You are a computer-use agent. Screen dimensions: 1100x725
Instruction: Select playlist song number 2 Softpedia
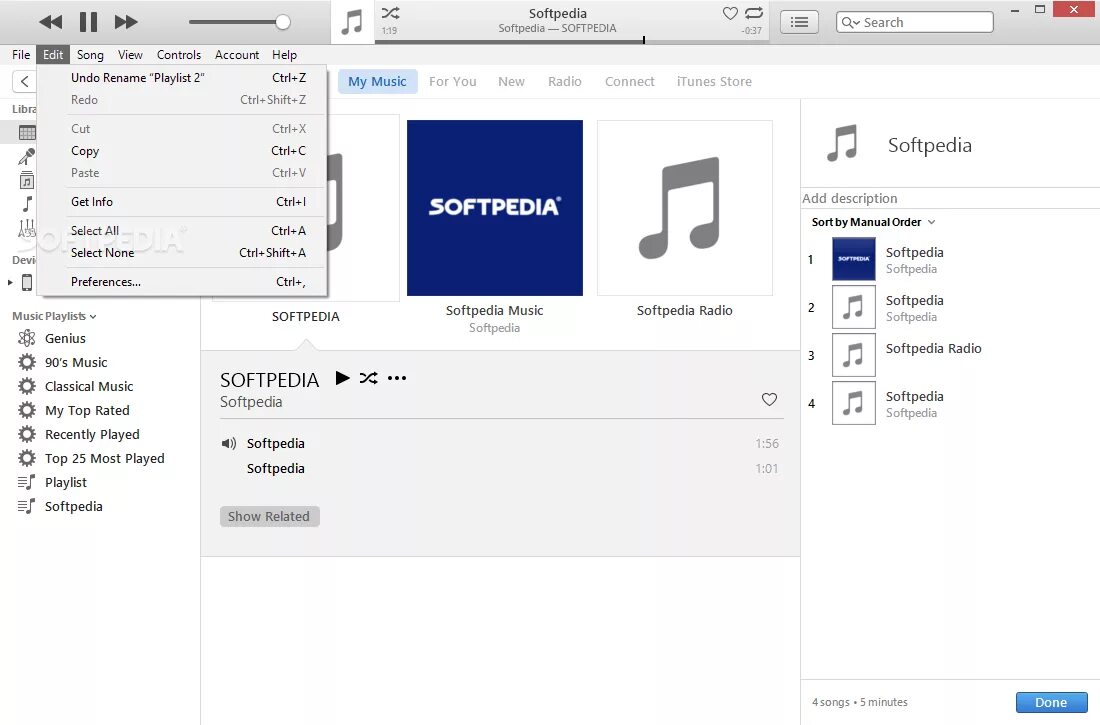pyautogui.click(x=950, y=307)
